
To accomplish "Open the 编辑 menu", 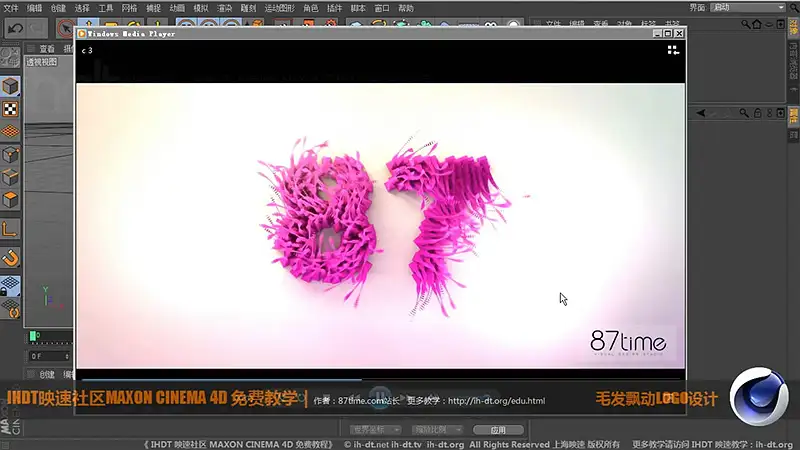I will click(35, 8).
